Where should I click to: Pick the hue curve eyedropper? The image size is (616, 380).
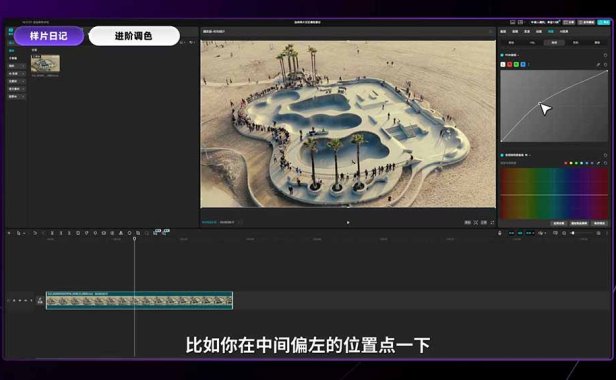[x=599, y=163]
